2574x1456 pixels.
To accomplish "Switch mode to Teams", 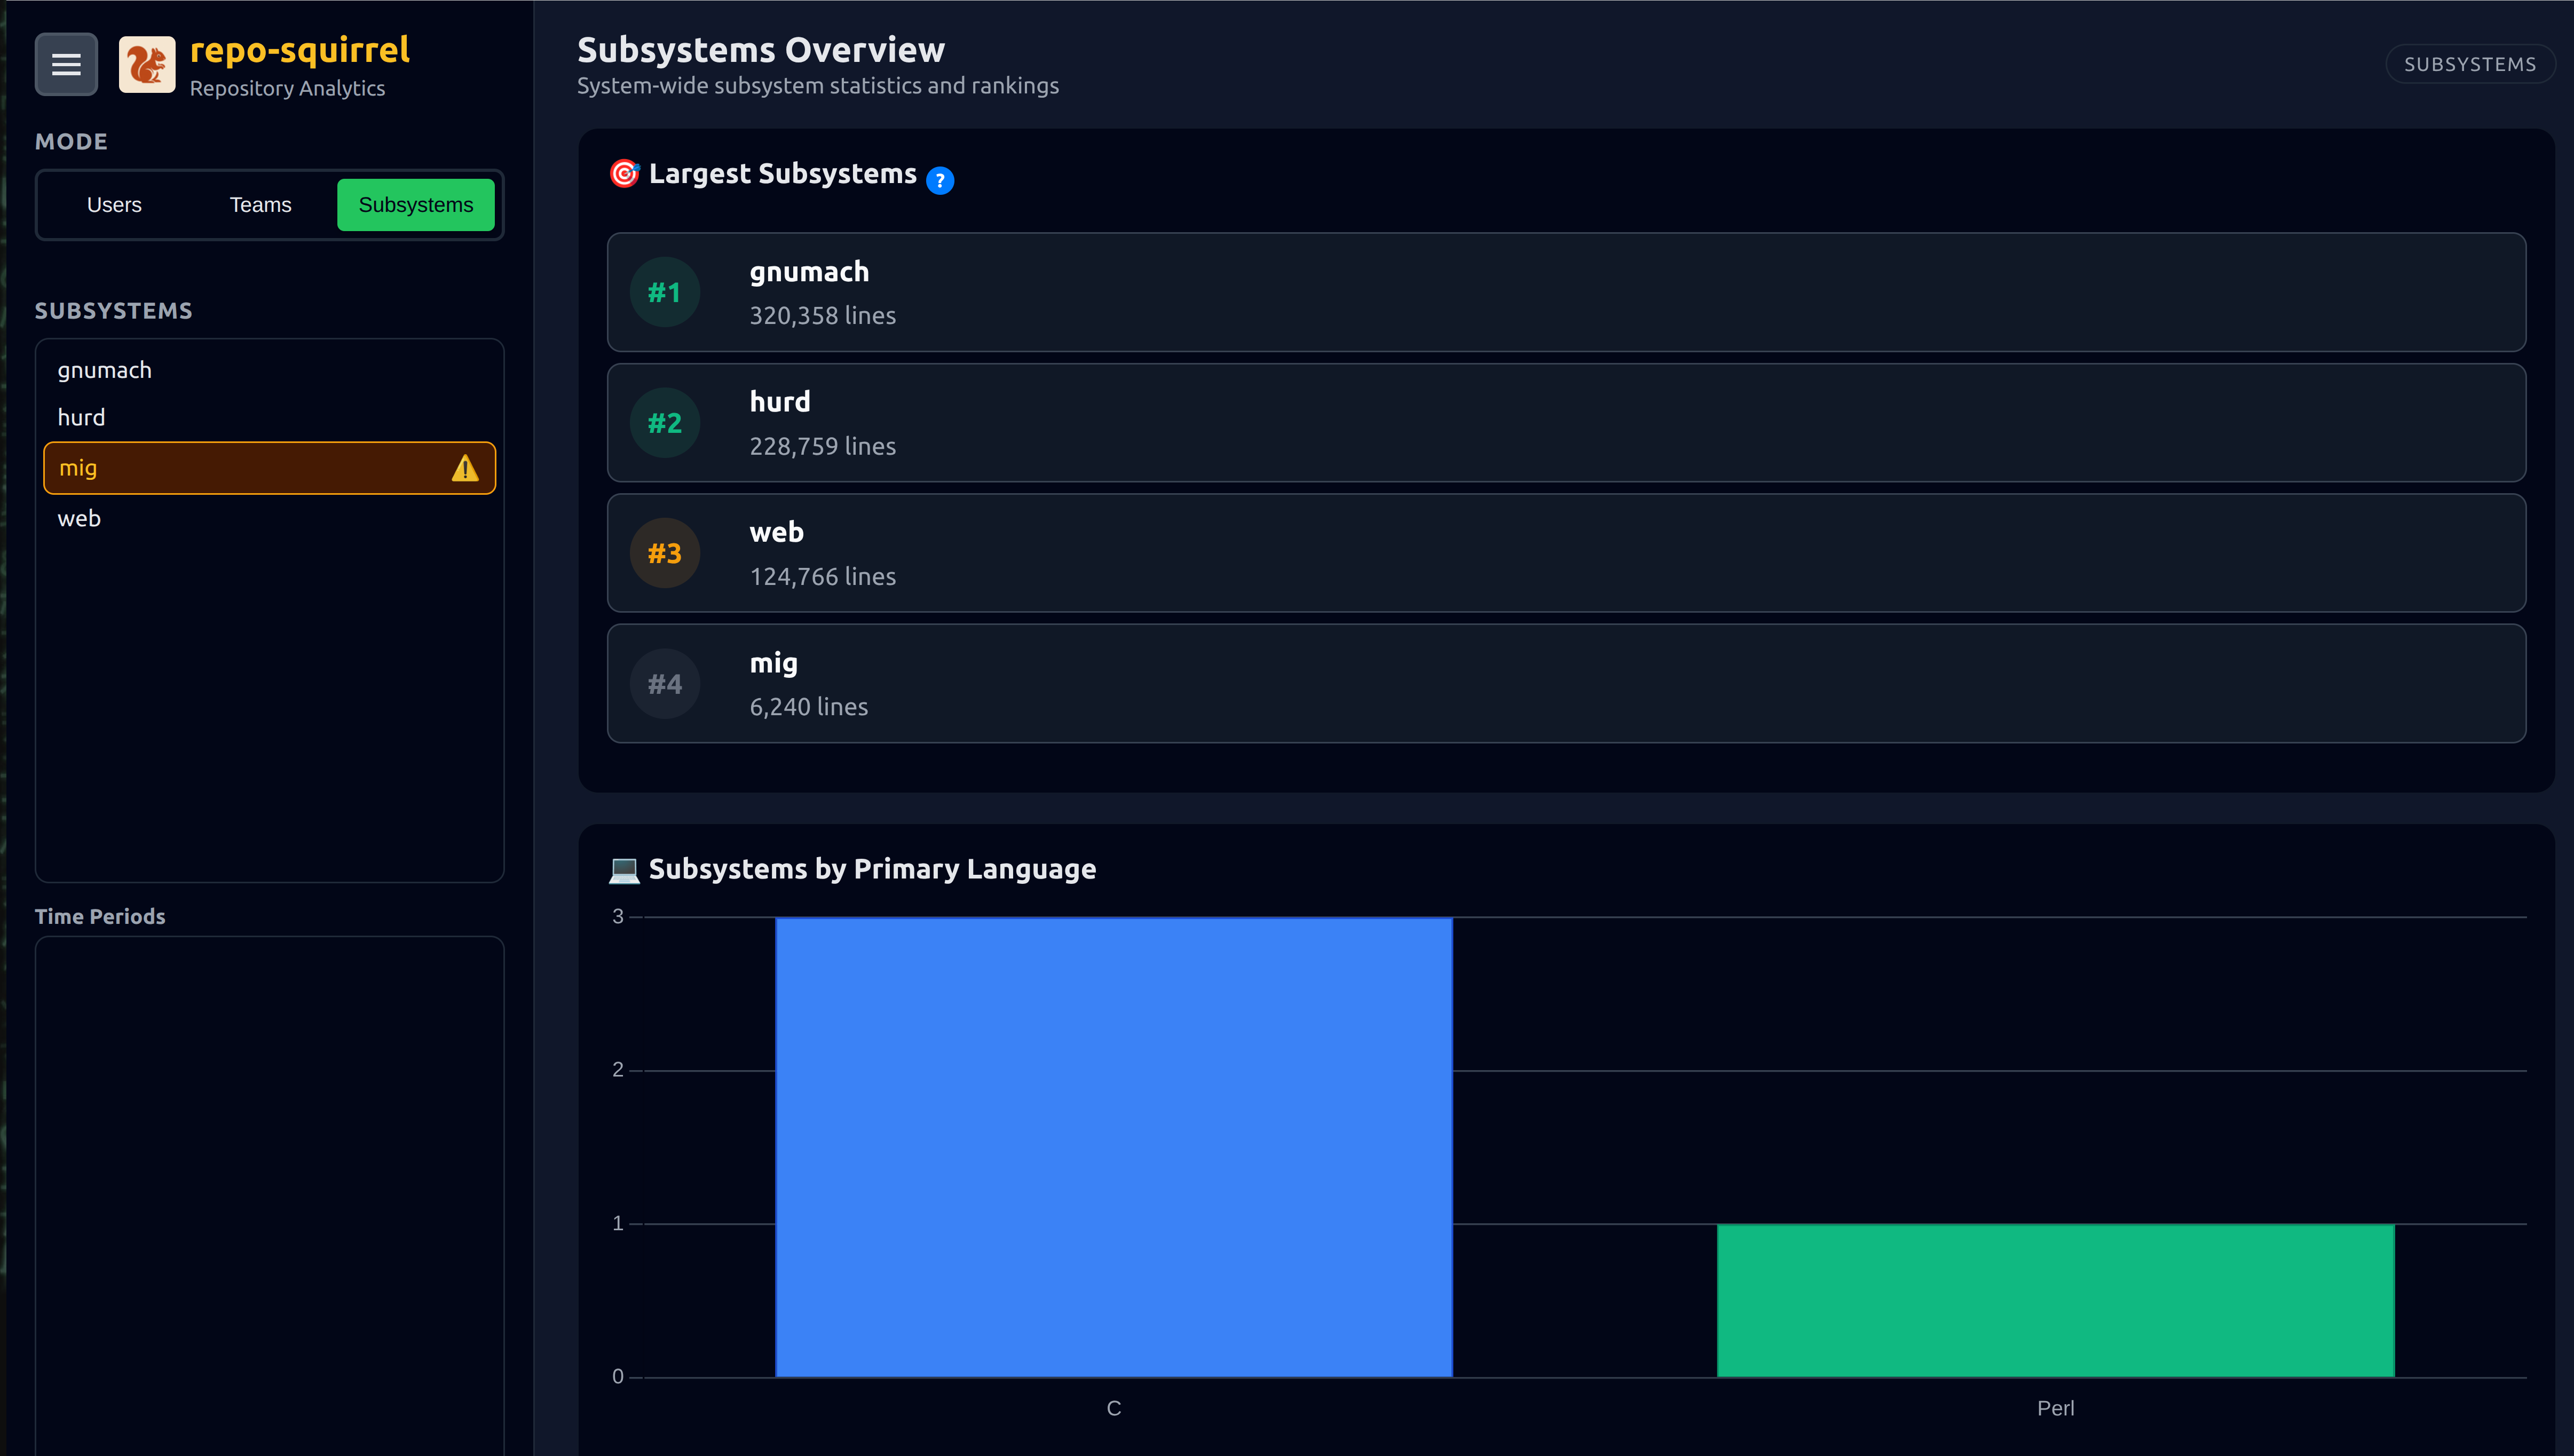I will click(260, 204).
